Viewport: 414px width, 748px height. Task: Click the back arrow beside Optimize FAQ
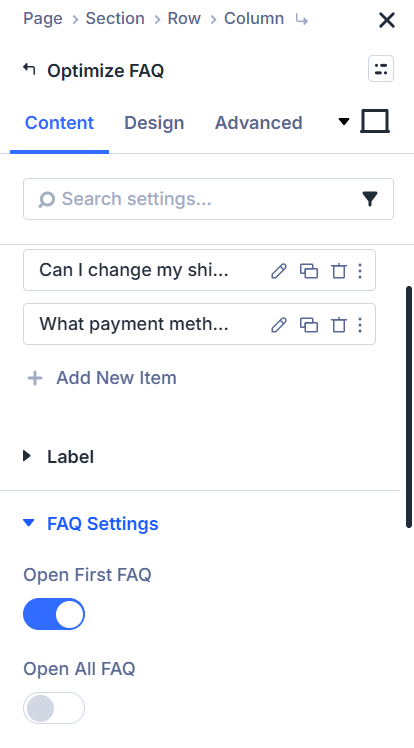(x=29, y=70)
